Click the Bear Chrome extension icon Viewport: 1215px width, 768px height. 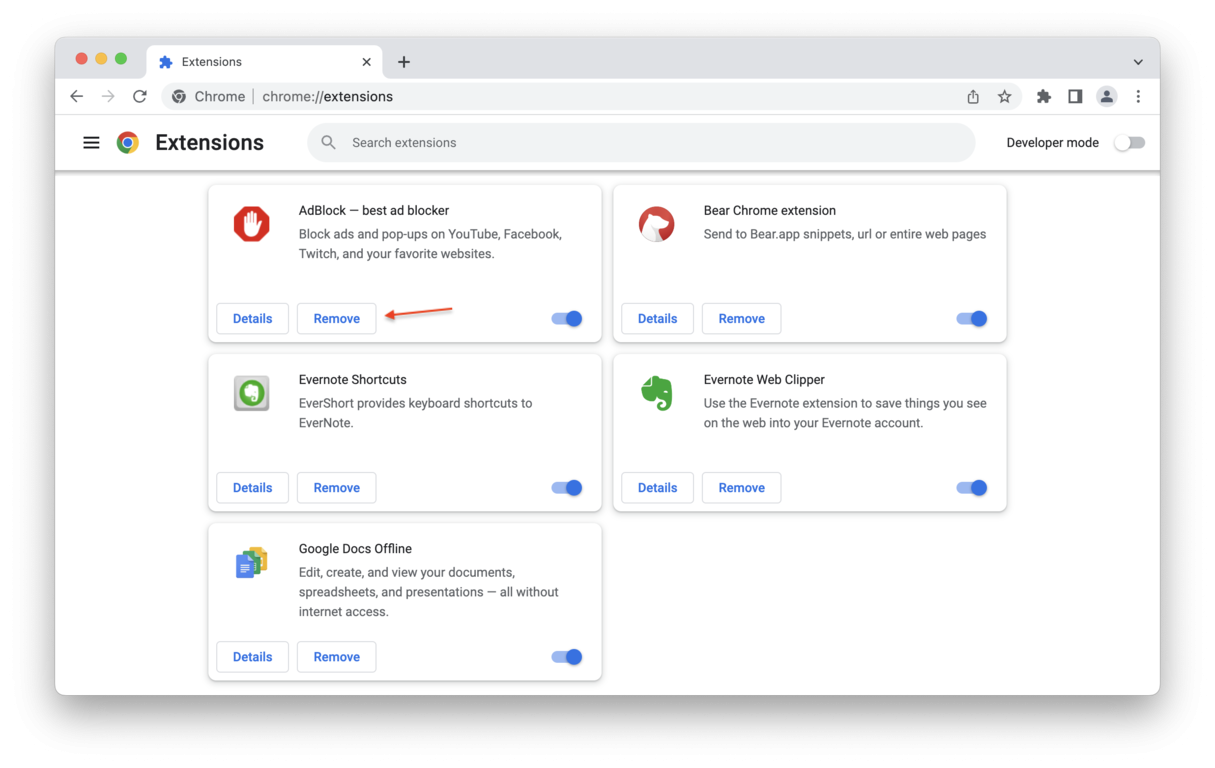[x=656, y=224]
